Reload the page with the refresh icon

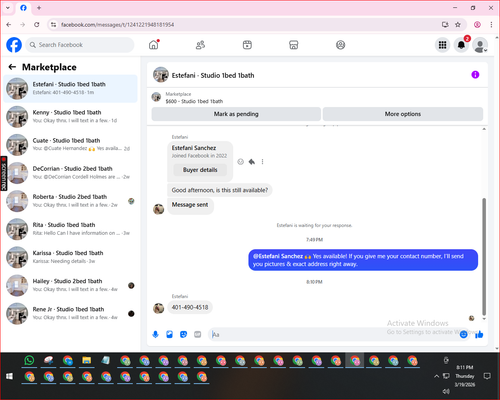pyautogui.click(x=37, y=25)
